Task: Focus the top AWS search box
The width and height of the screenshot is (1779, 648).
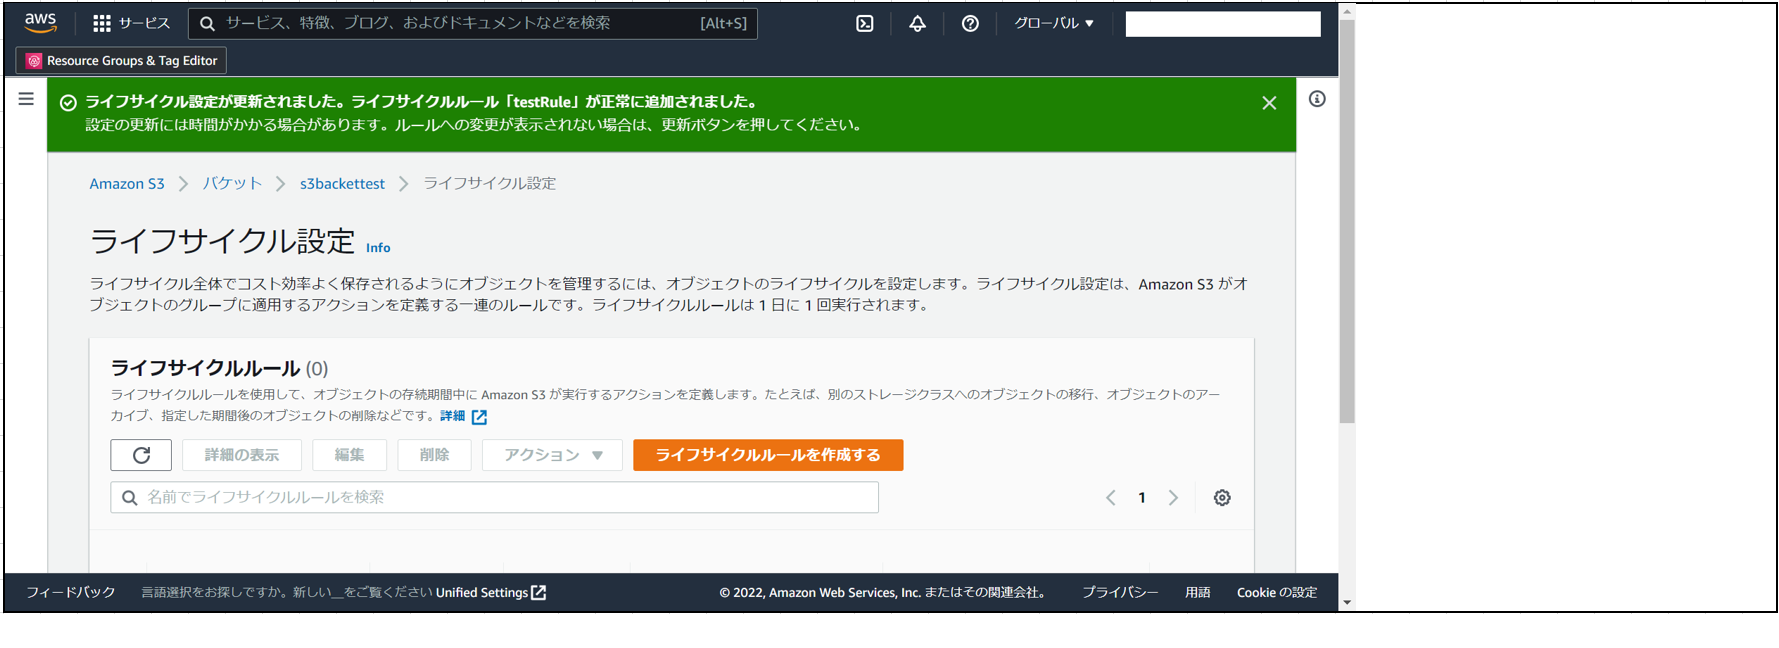Action: point(472,23)
